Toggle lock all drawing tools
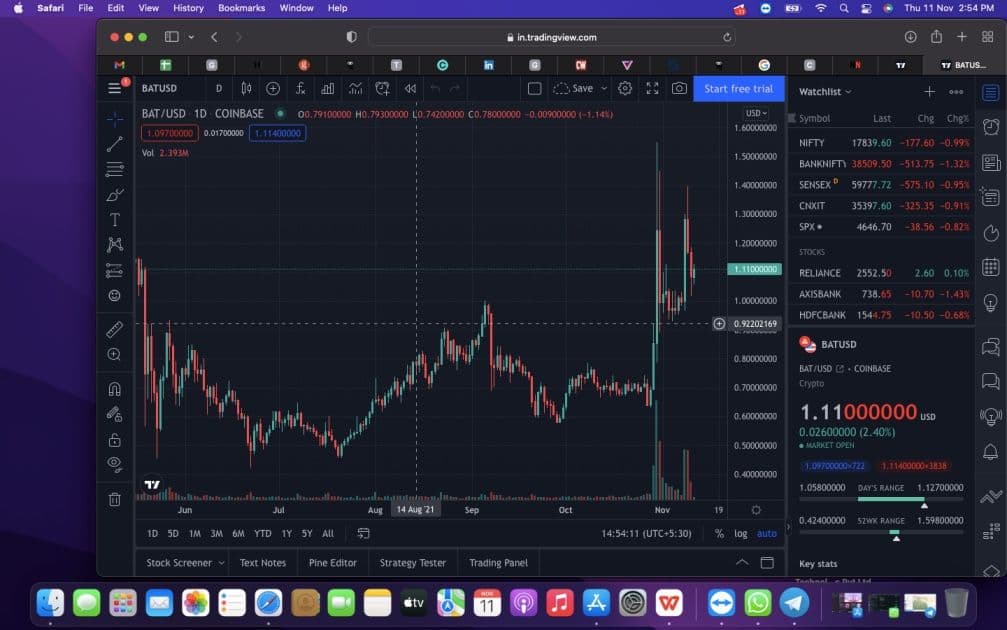 tap(114, 439)
